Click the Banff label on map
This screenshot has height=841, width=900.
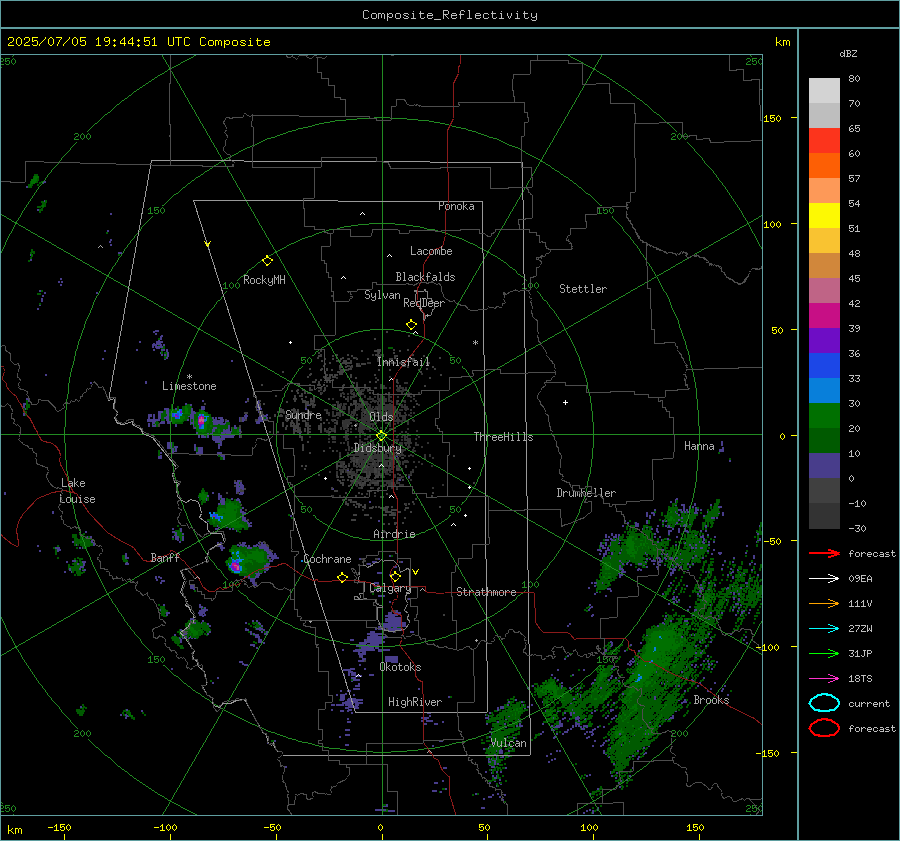point(165,557)
